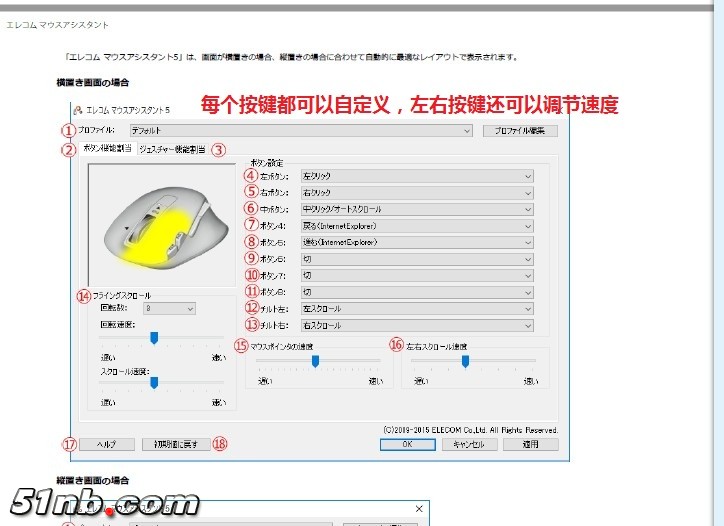724x526 pixels.
Task: Click the 初期値に戻す reset button
Action: tap(176, 444)
